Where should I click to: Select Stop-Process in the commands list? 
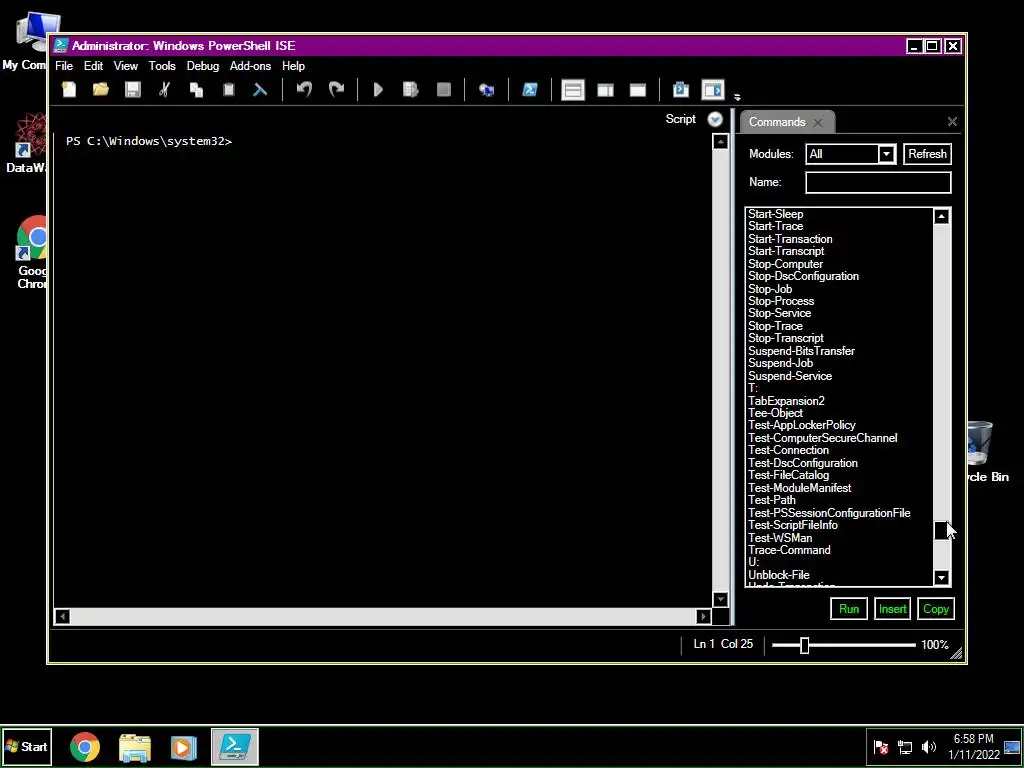780,301
